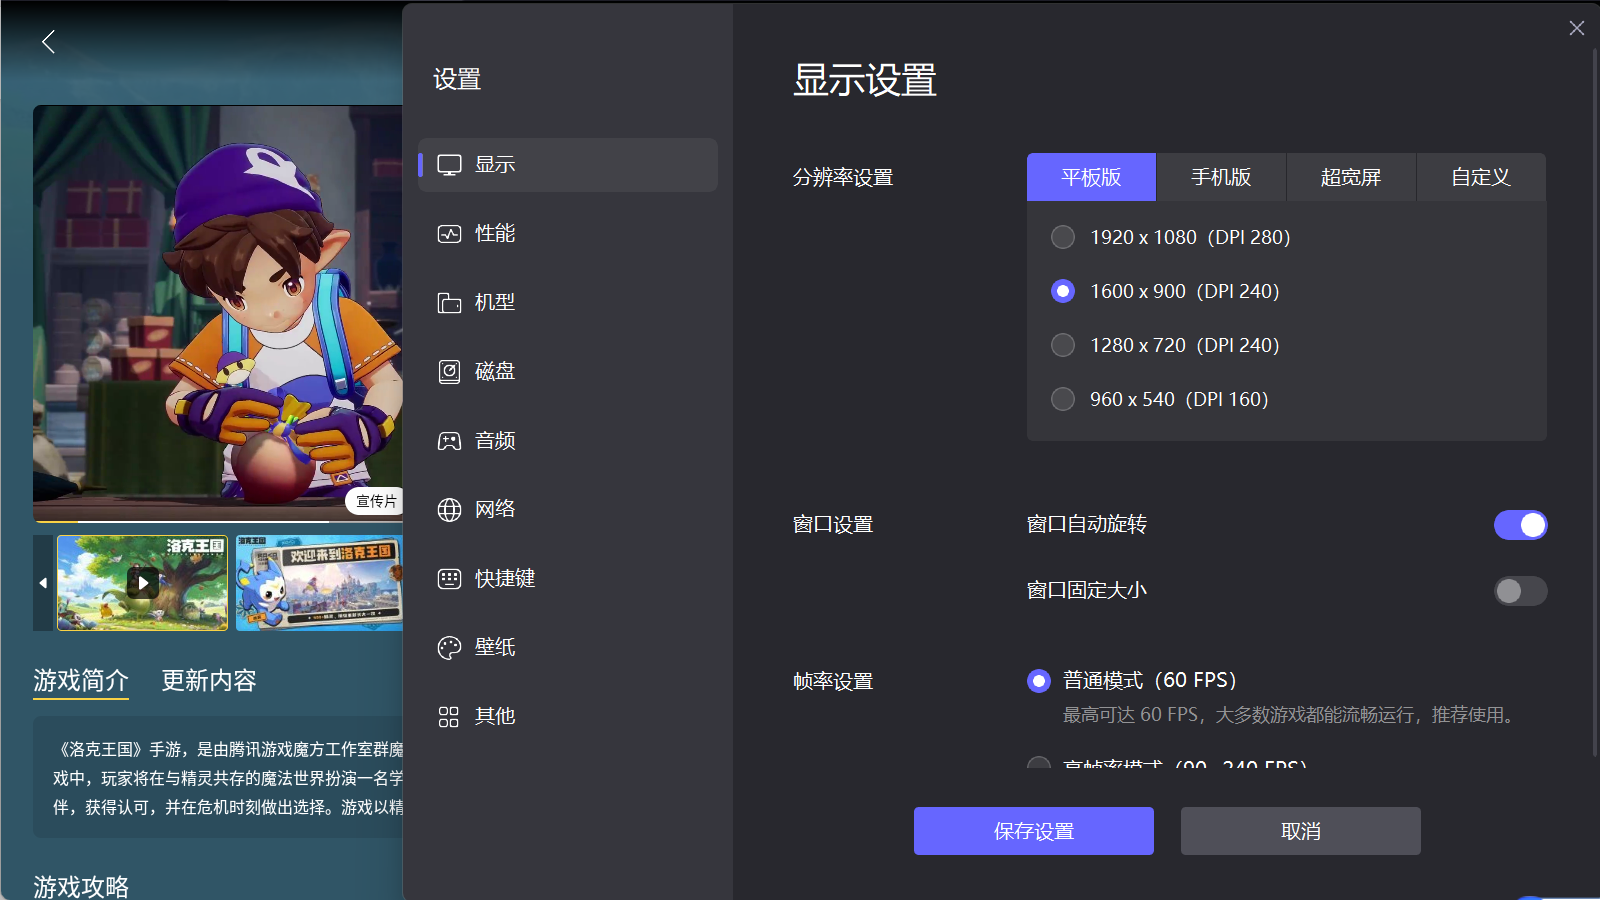Switch to the 自定义 resolution tab
The height and width of the screenshot is (900, 1600).
coord(1481,177)
